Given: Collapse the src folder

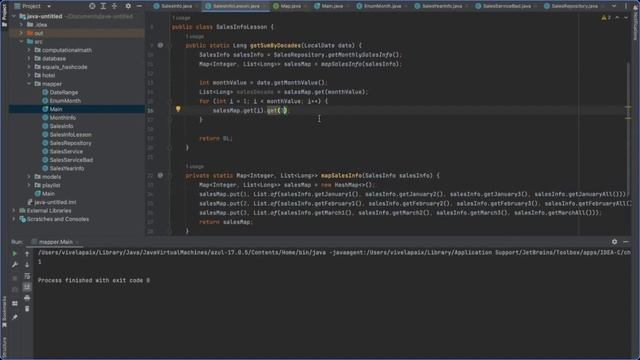Looking at the screenshot, I should point(21,42).
